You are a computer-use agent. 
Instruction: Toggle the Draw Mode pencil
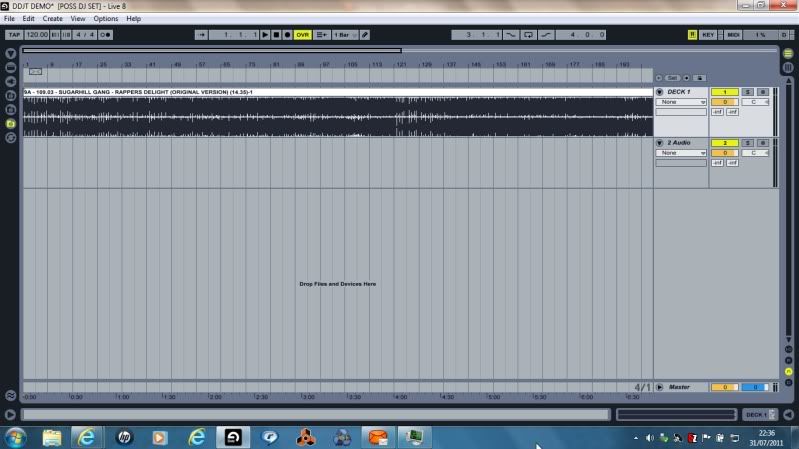click(365, 35)
